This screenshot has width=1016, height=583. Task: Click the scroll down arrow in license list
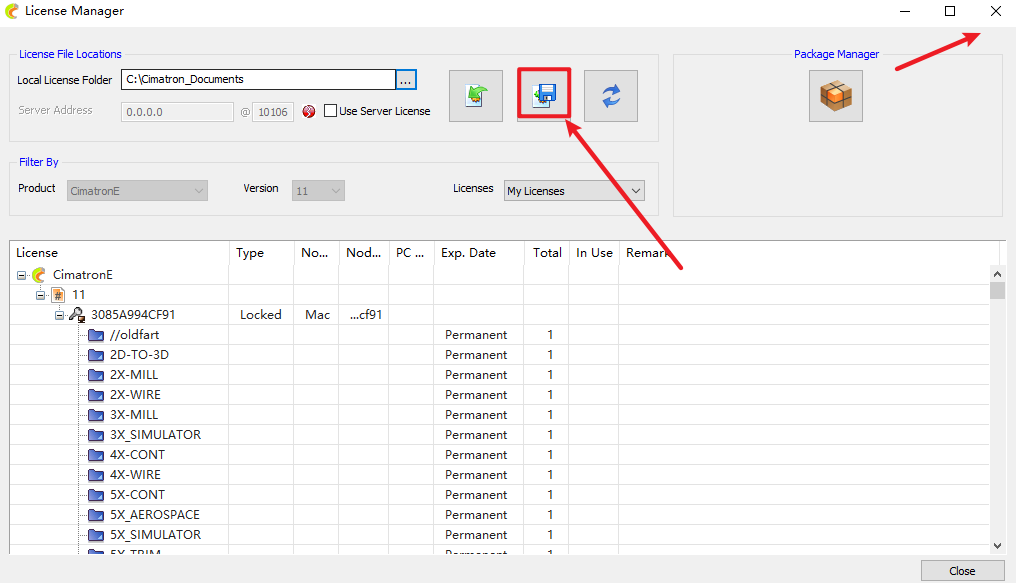click(997, 545)
